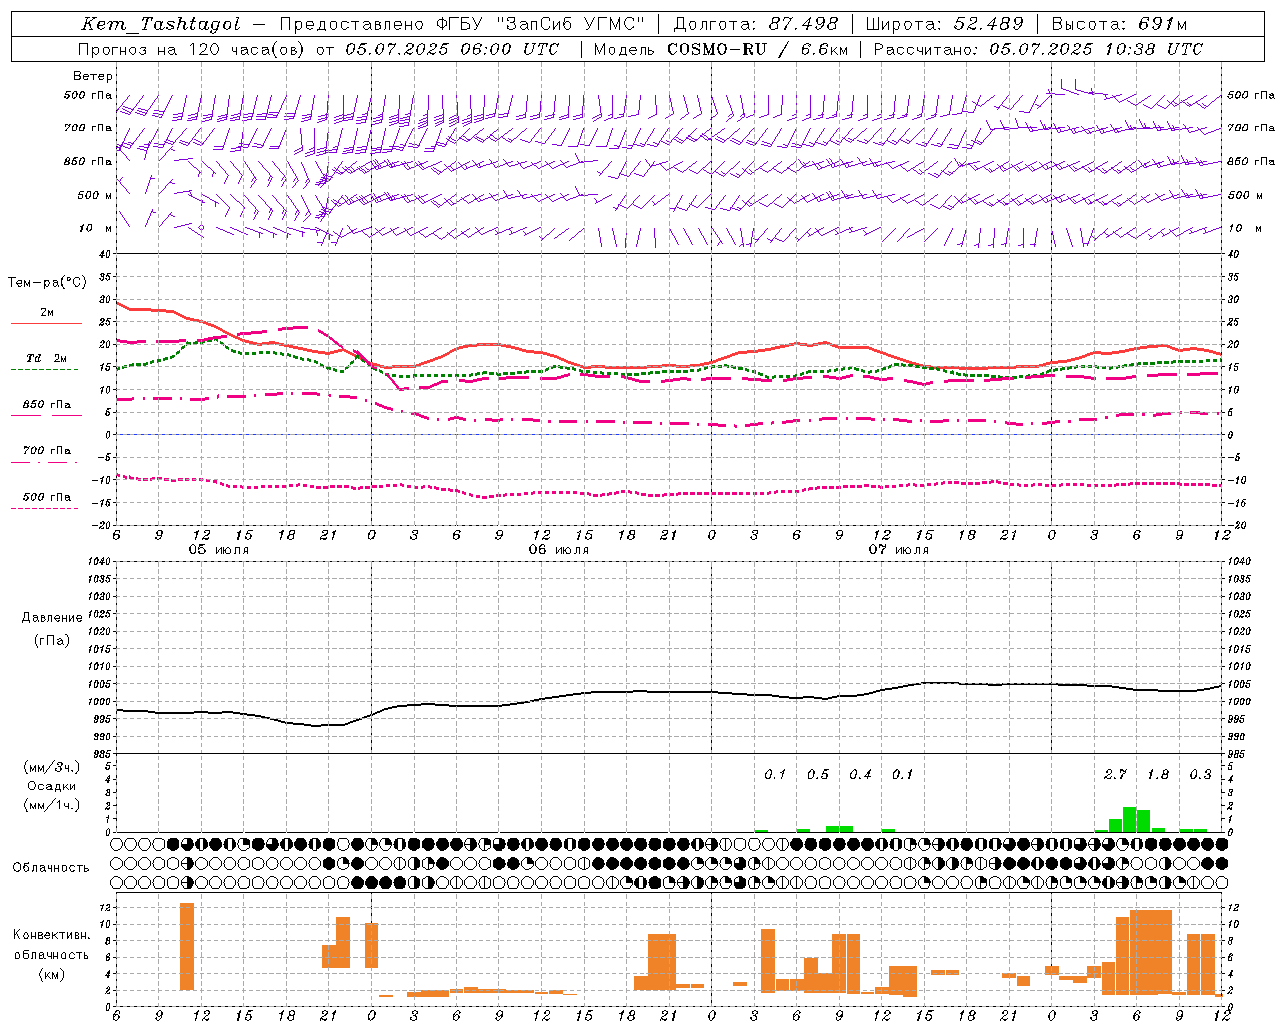Screen dimensions: 1280x1024
Task: Click the 'Давление' pressure panel label
Action: coord(51,618)
